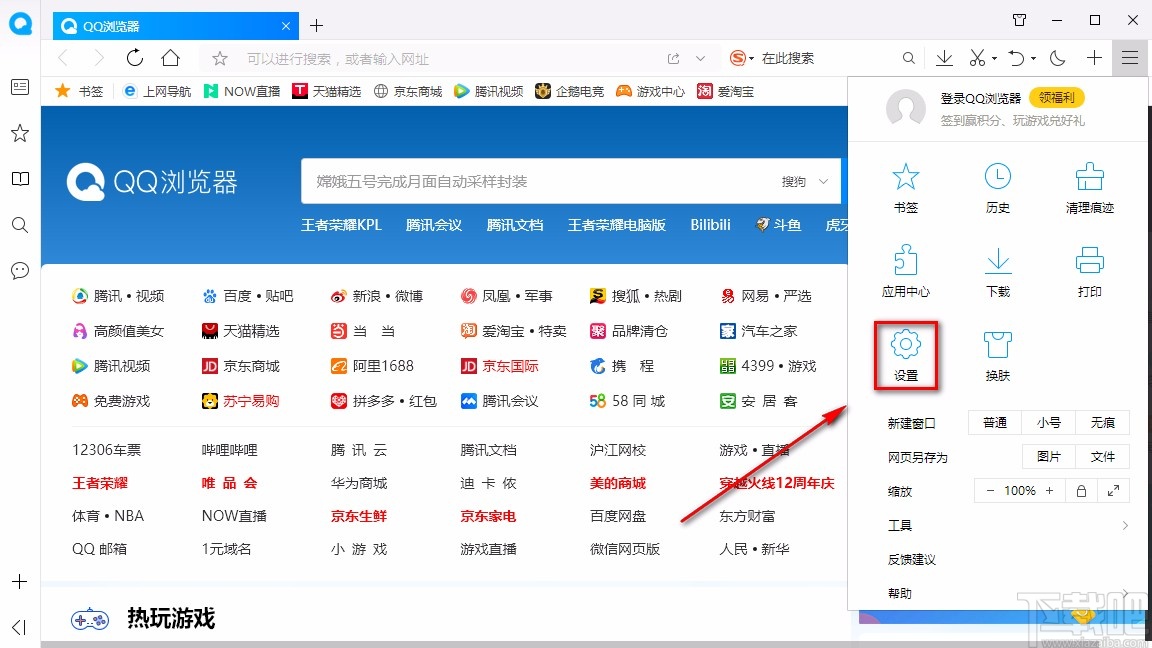This screenshot has width=1152, height=648.
Task: Open 腾讯视频 bookmark bar item
Action: pos(489,91)
